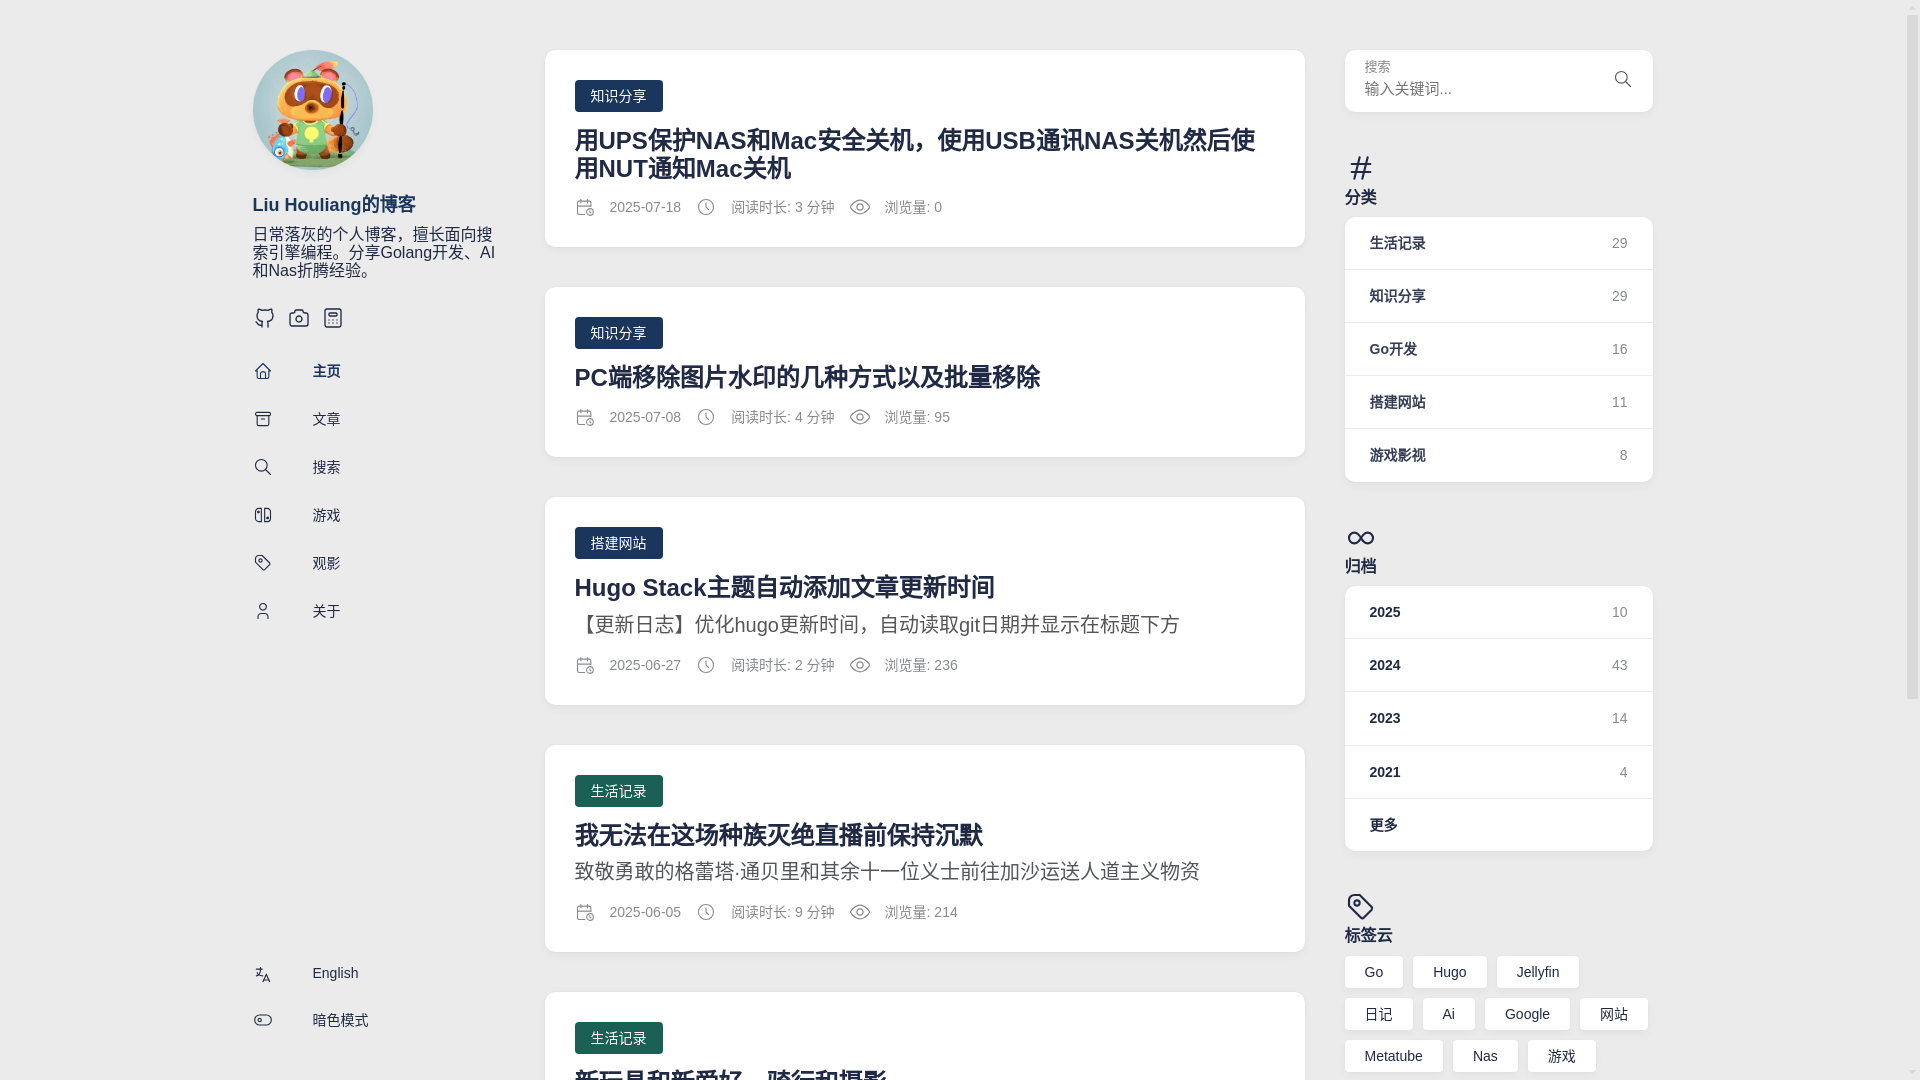Image resolution: width=1920 pixels, height=1080 pixels.
Task: Select the 网站 tag
Action: click(x=1613, y=1014)
